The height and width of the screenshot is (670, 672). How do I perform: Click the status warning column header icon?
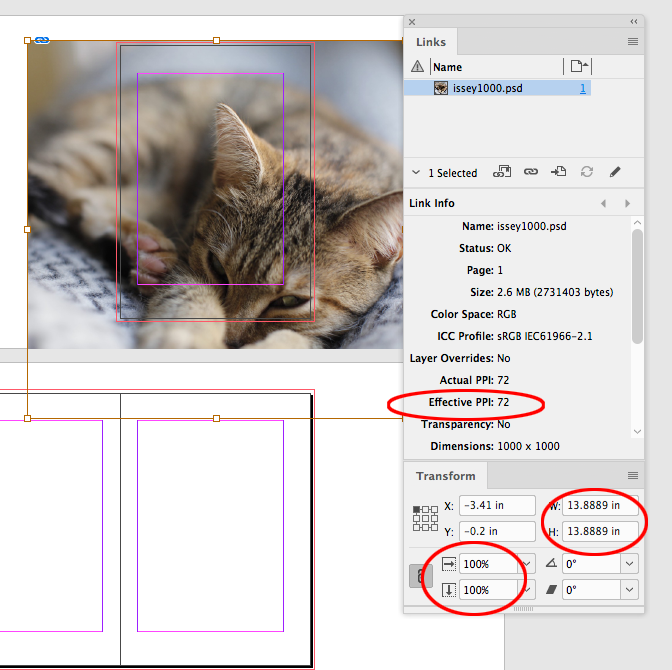click(417, 66)
